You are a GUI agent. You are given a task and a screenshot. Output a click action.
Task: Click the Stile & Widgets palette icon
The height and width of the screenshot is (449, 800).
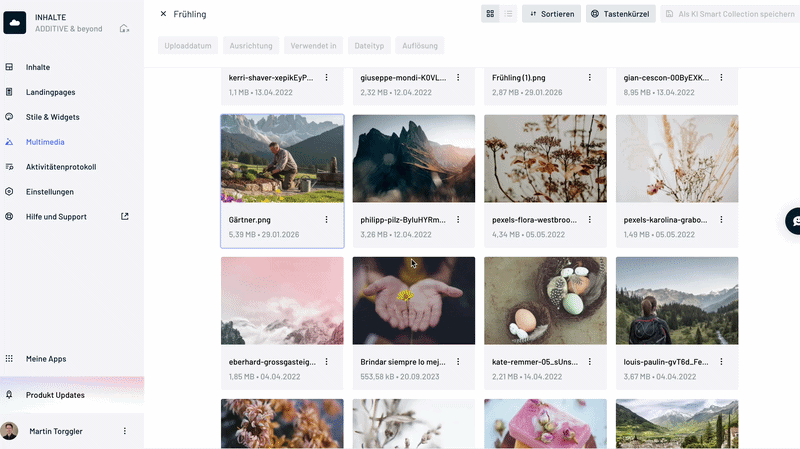click(x=9, y=117)
